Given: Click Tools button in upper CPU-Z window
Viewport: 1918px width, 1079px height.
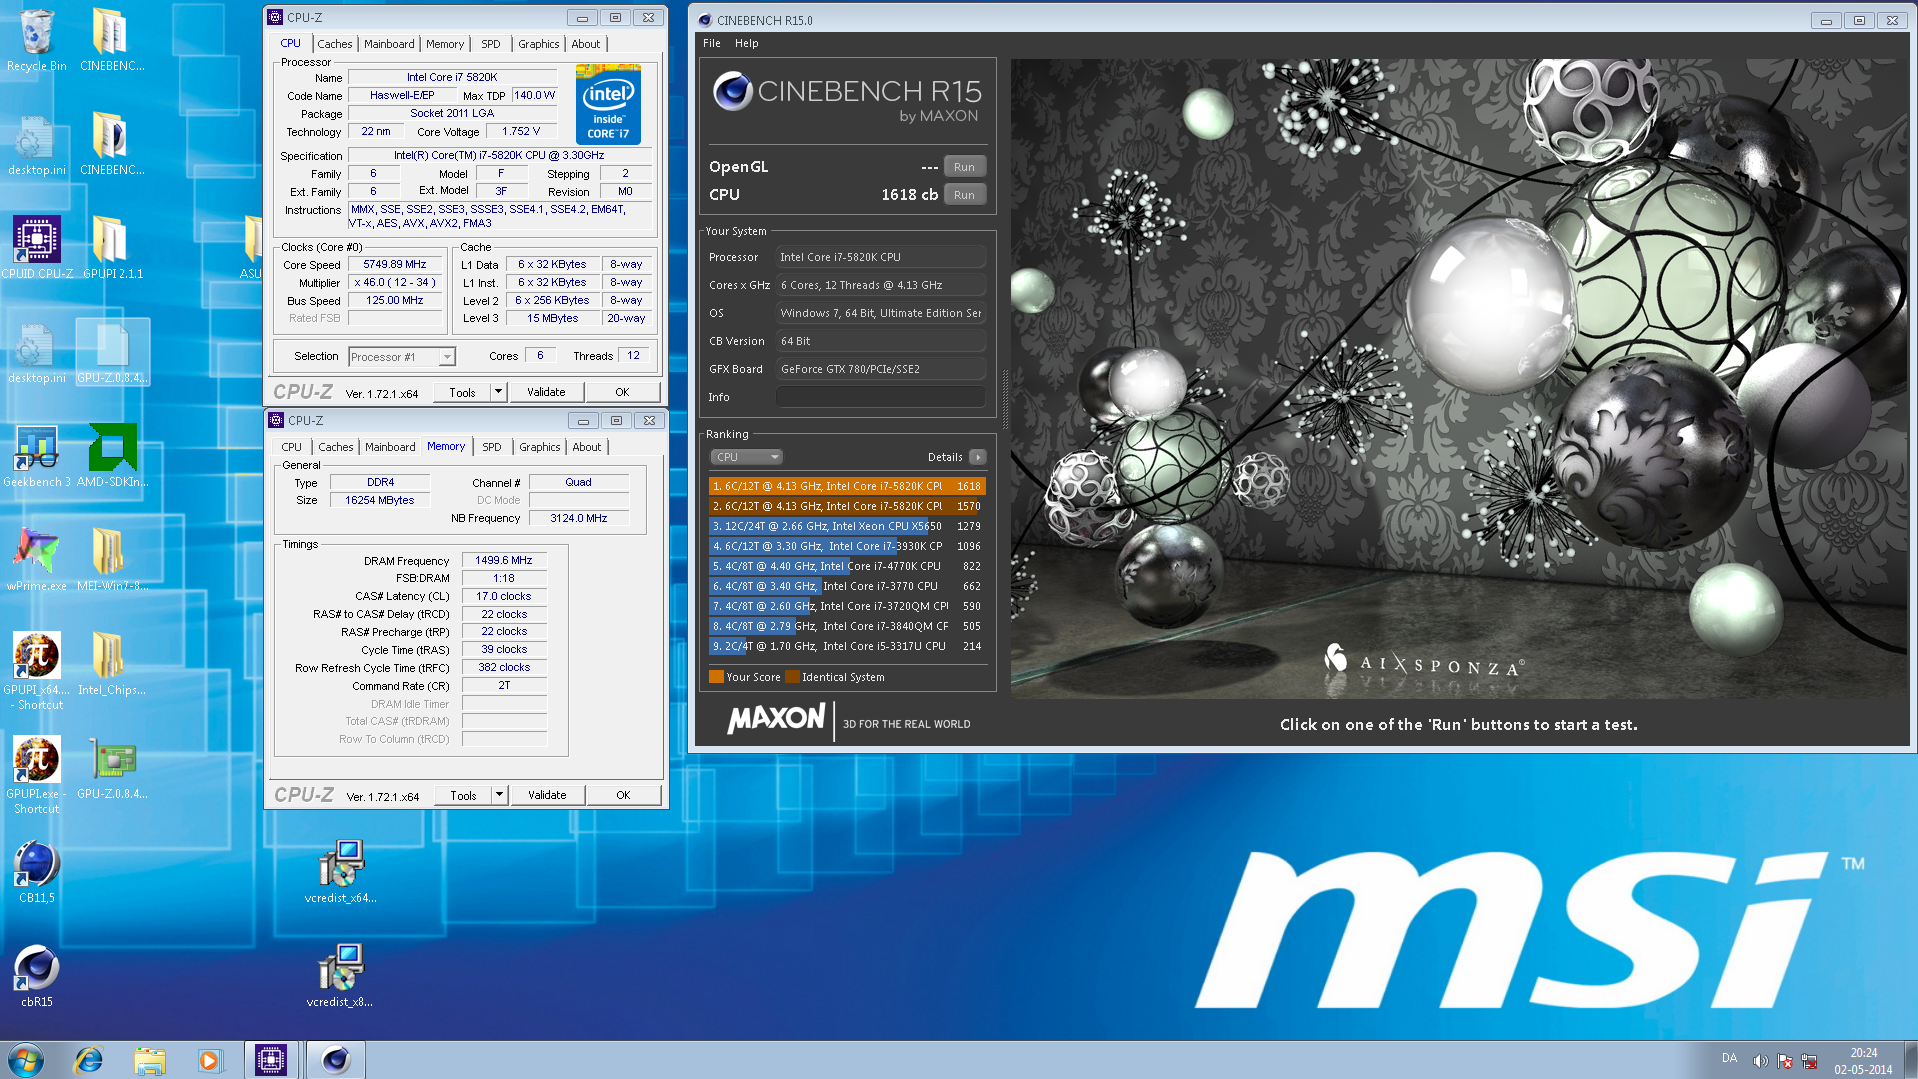Looking at the screenshot, I should (x=462, y=392).
